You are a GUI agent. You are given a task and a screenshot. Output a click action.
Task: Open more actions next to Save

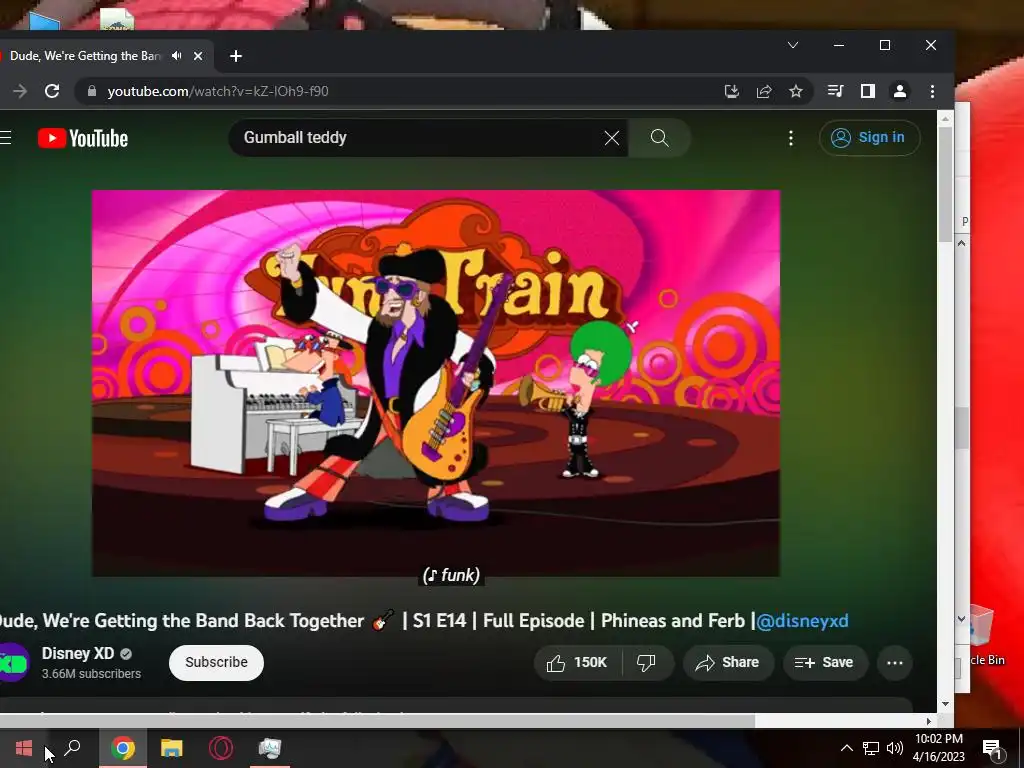(895, 663)
